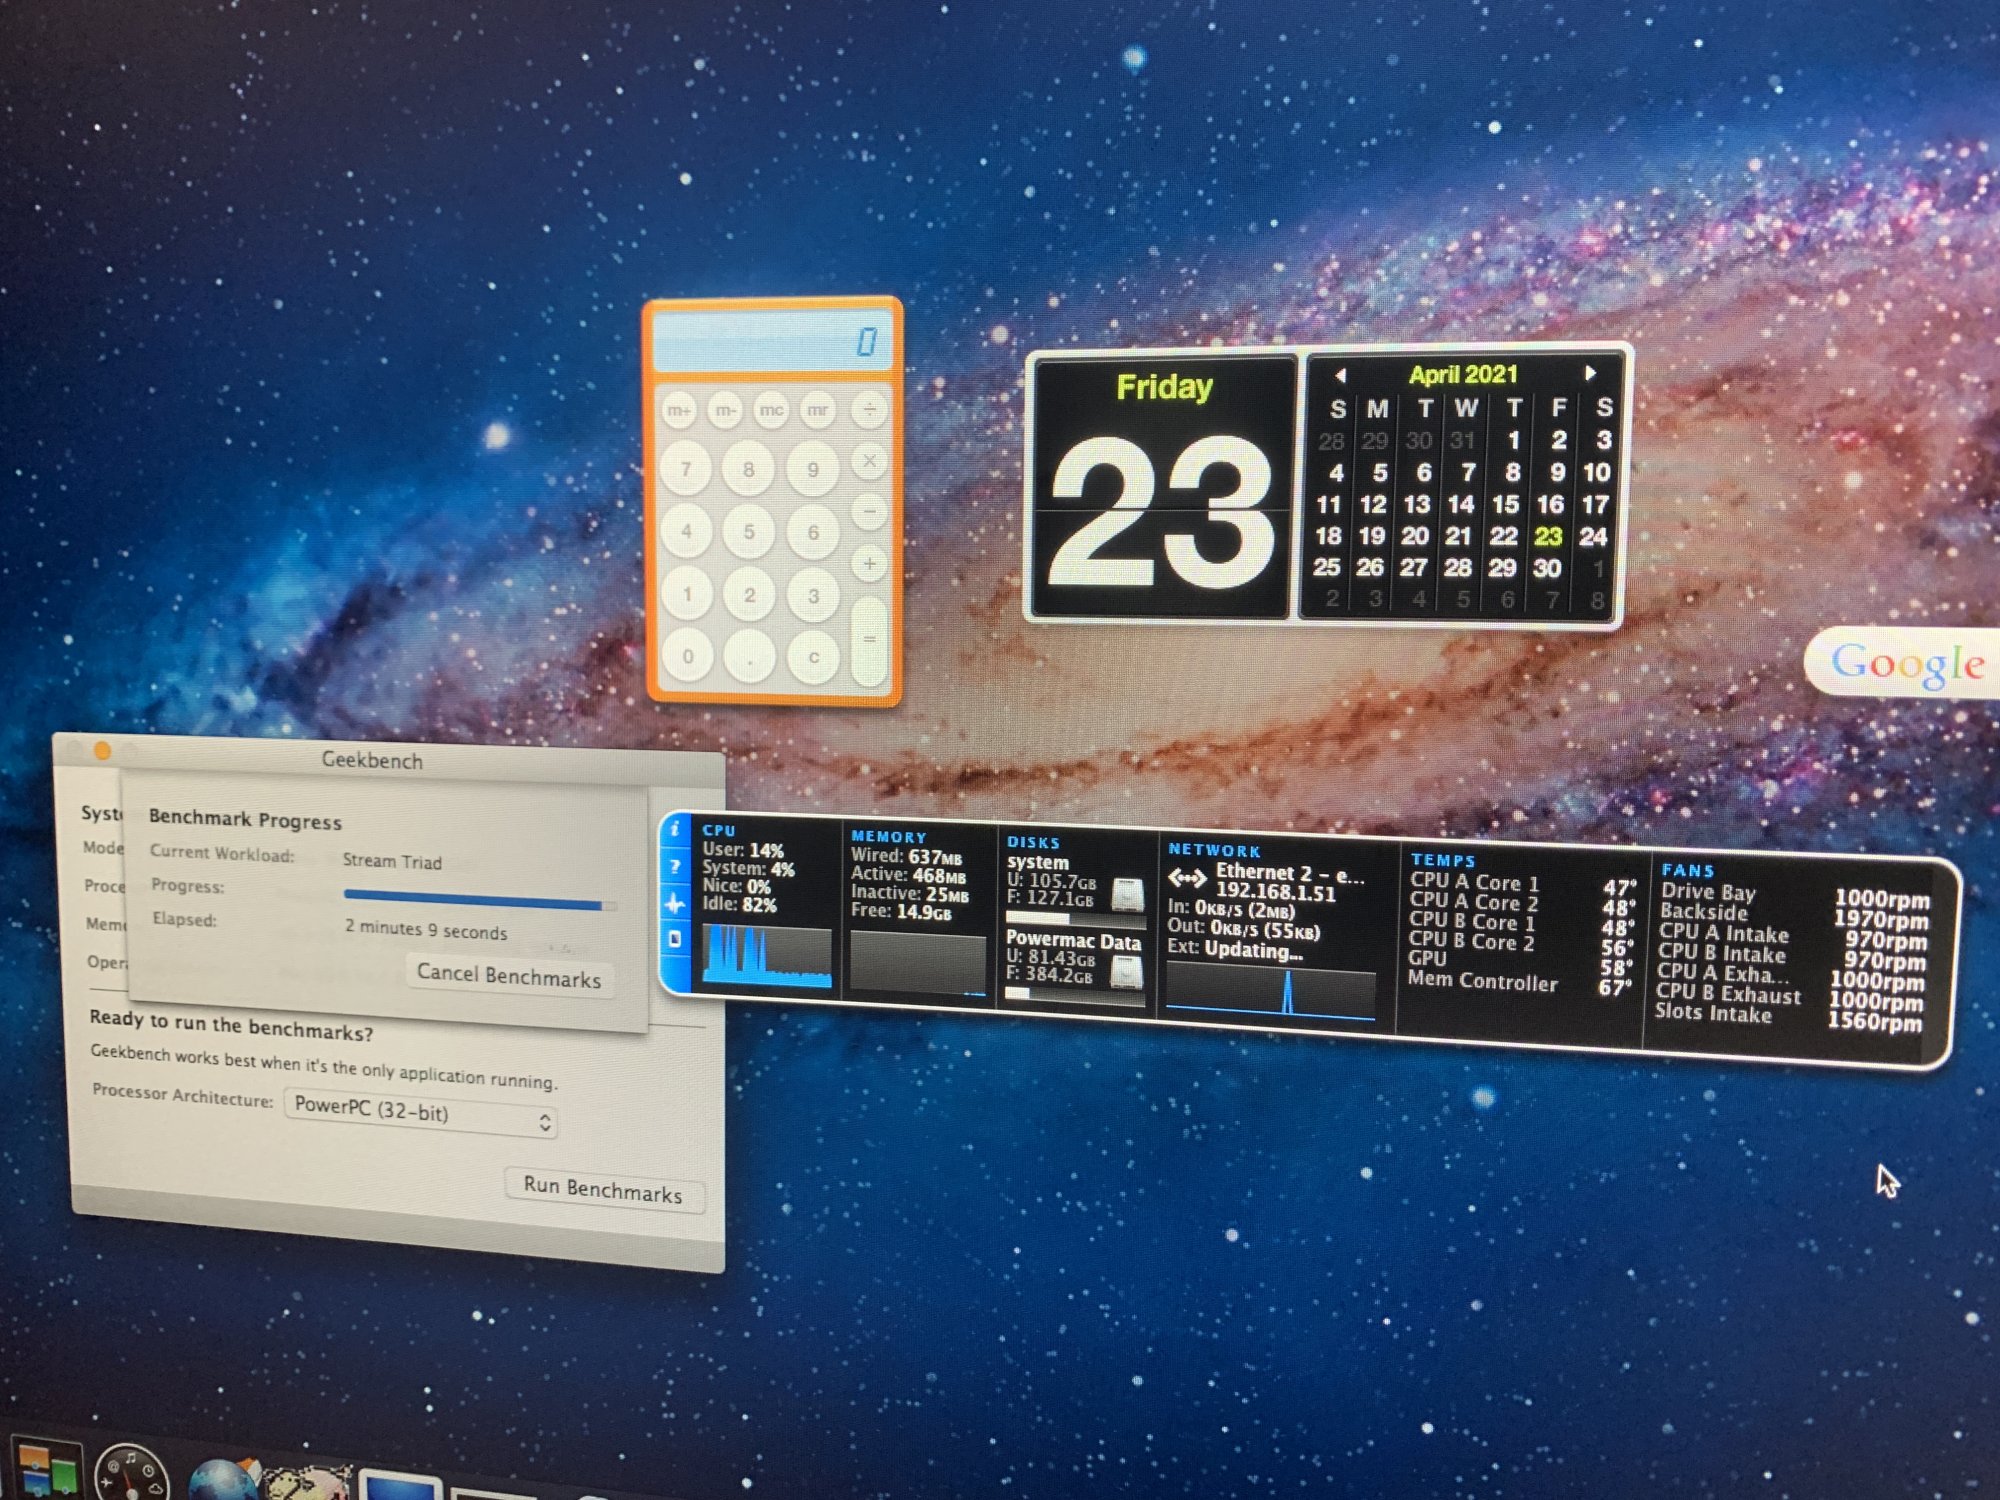Tap calculator digit 9
2000x1500 pixels.
pyautogui.click(x=812, y=470)
